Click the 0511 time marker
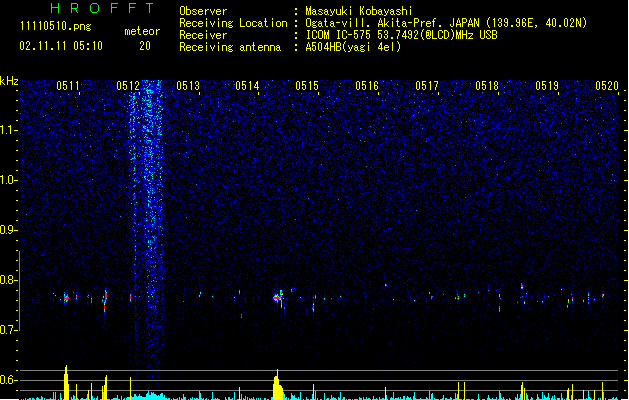This screenshot has height=400, width=629. pos(67,86)
